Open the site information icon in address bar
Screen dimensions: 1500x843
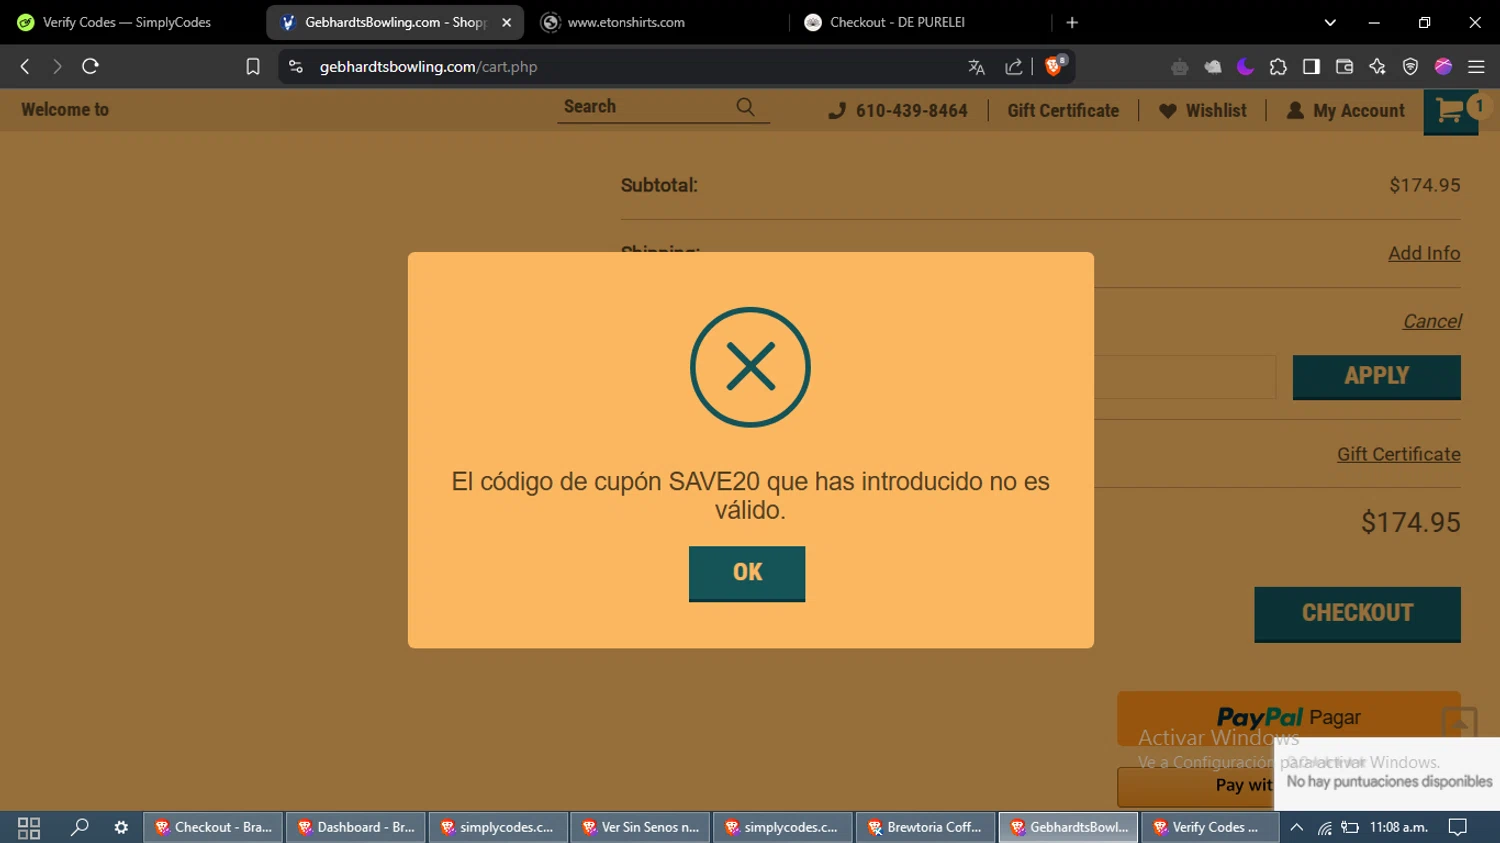(x=295, y=66)
